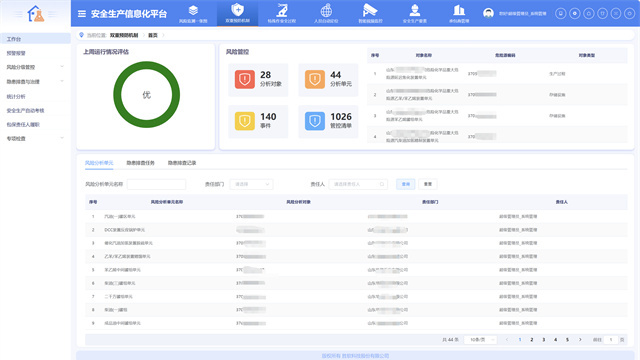Expand the 风险分级管控 sidebar menu

tap(35, 67)
